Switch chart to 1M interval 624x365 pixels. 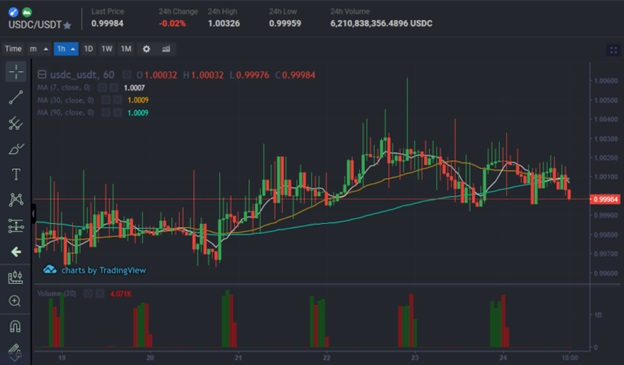coord(126,49)
